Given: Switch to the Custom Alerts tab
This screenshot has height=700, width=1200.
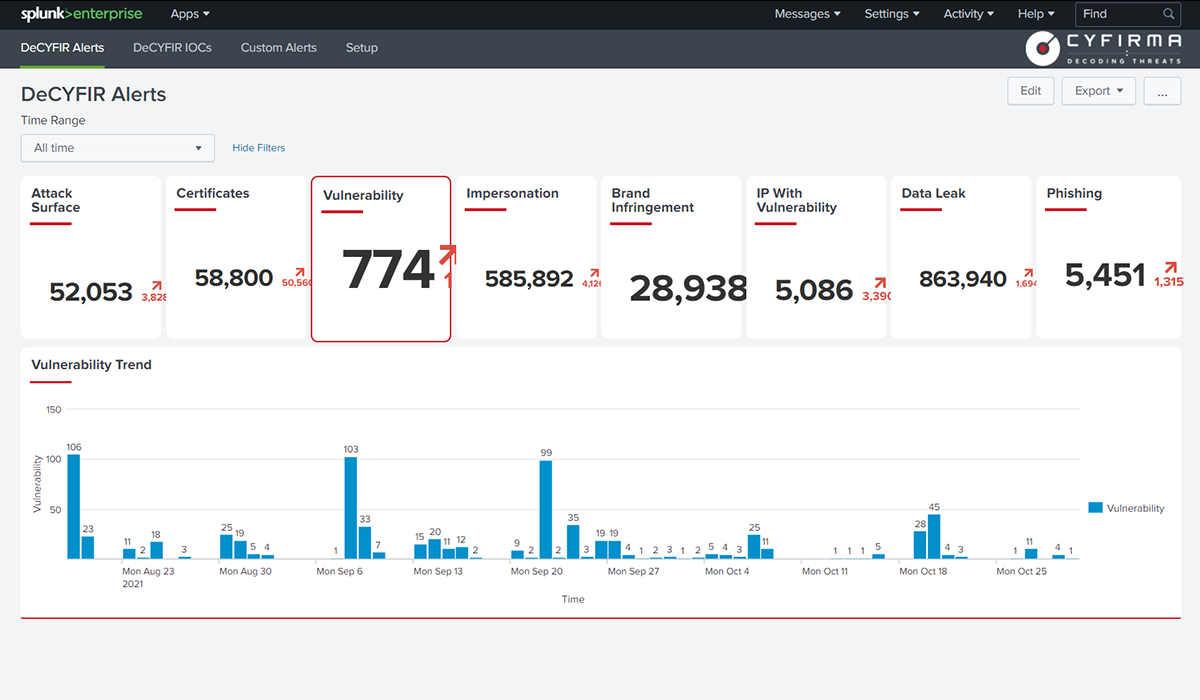Looking at the screenshot, I should click(278, 47).
